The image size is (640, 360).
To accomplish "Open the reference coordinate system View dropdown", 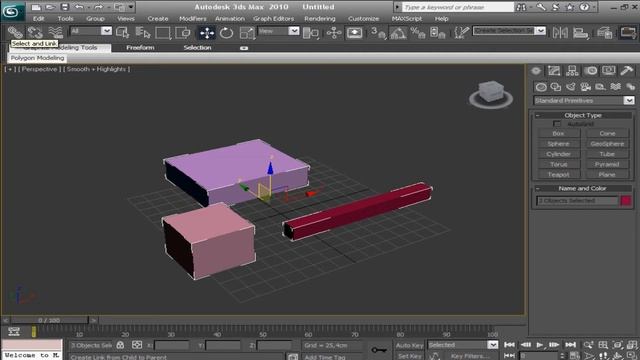I will click(x=293, y=31).
